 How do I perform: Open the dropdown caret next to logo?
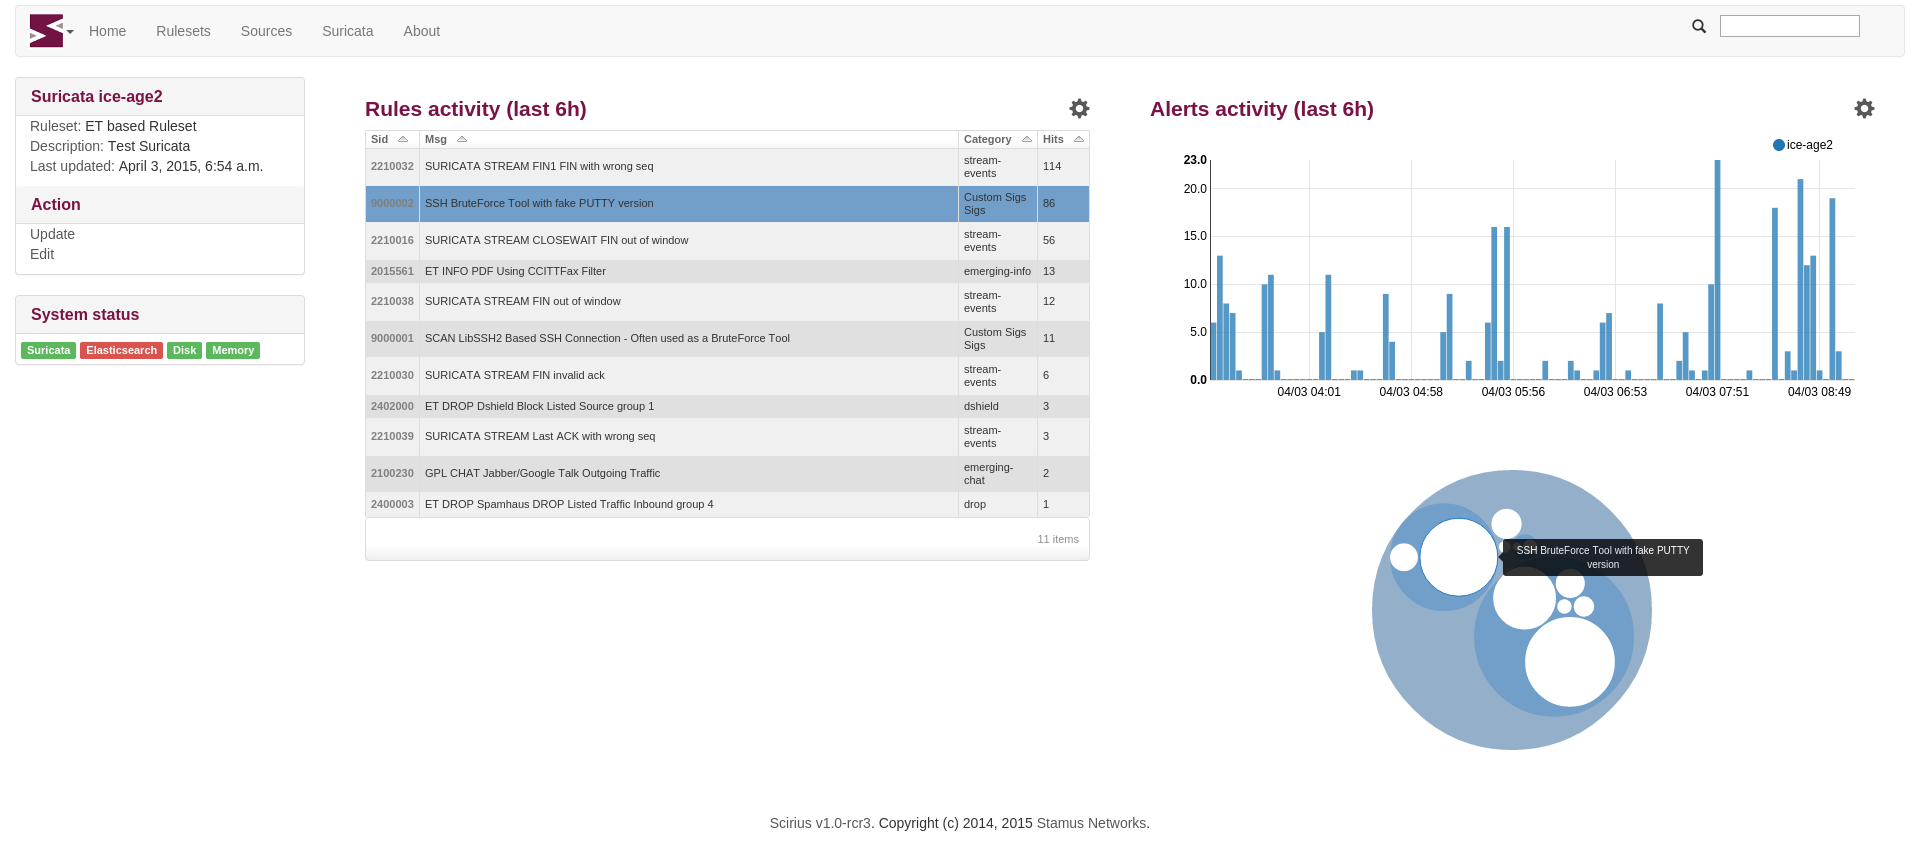pos(70,32)
